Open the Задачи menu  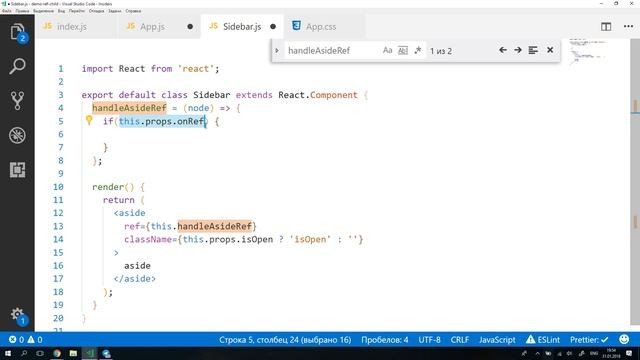(115, 11)
